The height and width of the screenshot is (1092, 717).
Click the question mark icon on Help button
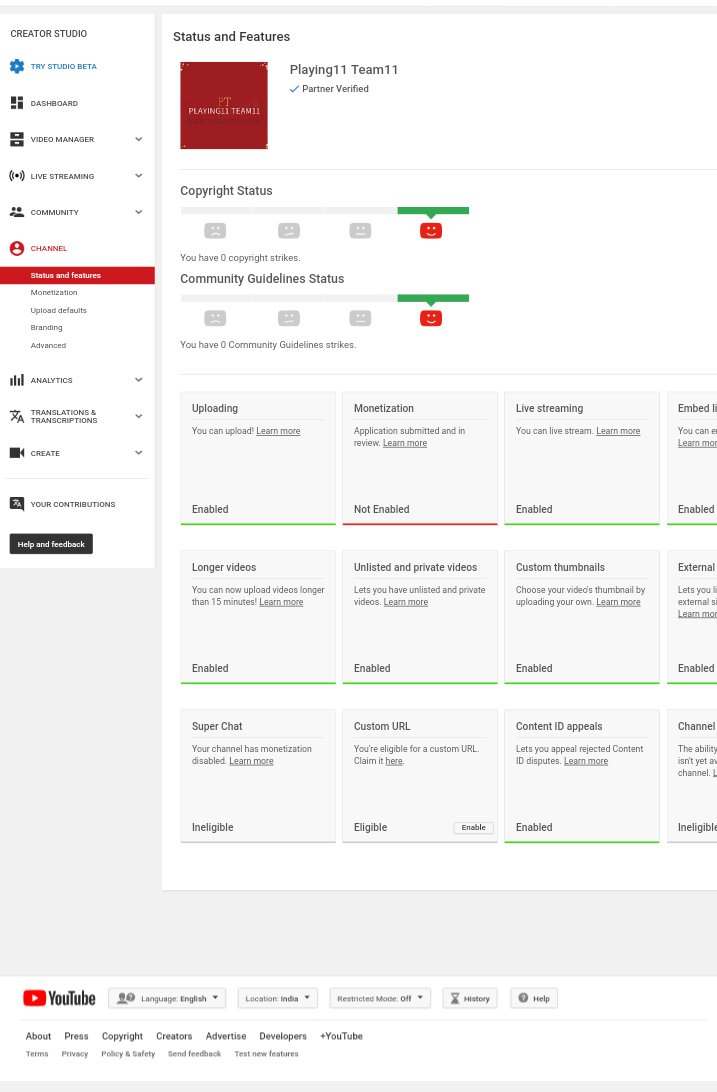[x=523, y=998]
